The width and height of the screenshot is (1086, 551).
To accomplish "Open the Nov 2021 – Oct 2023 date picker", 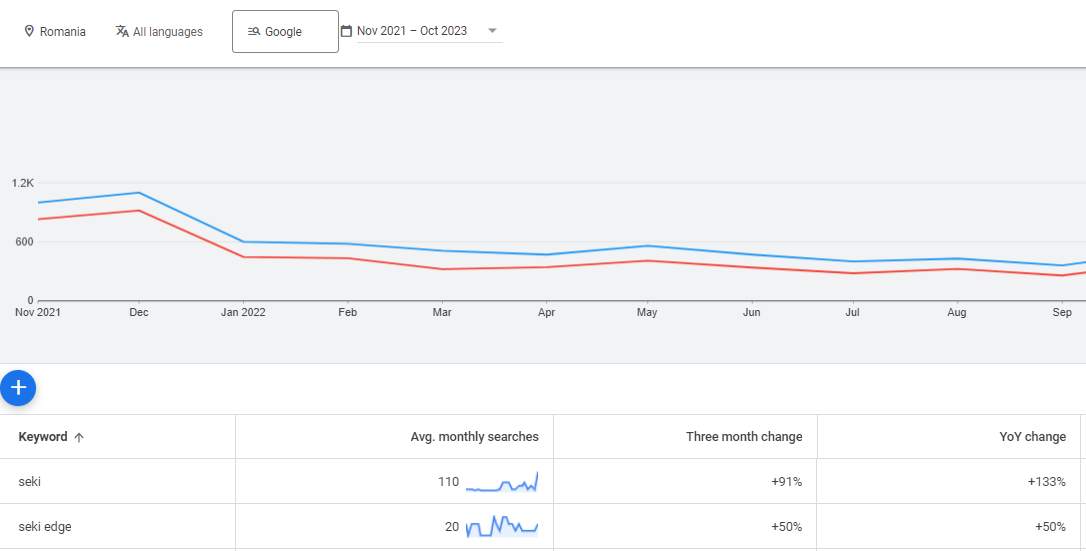I will [x=412, y=31].
